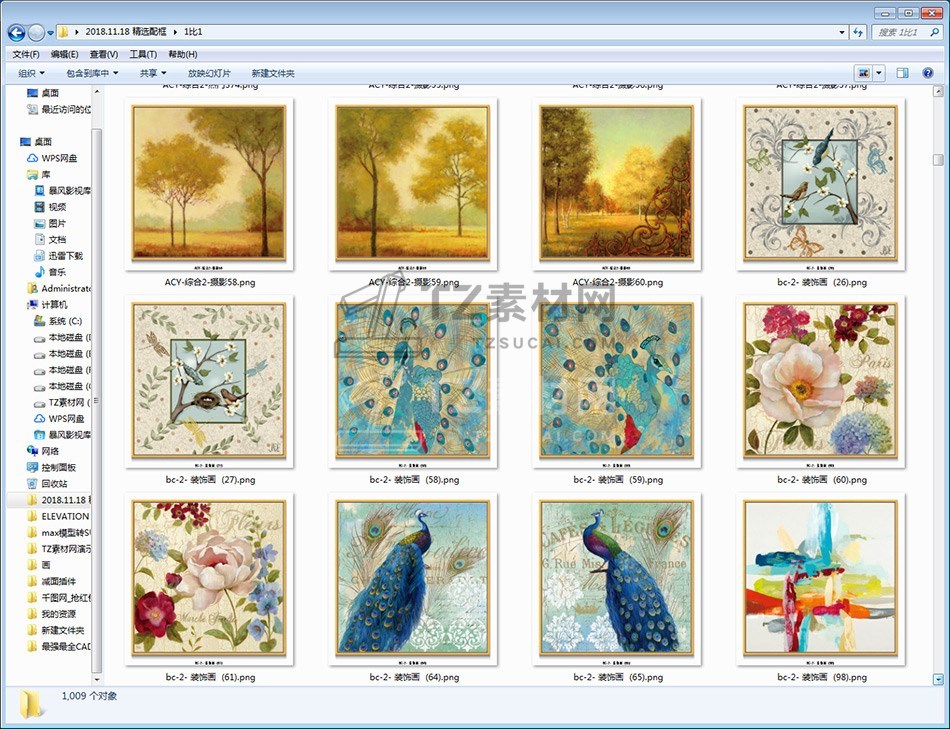950x729 pixels.
Task: Open the 视频 library
Action: [50, 207]
